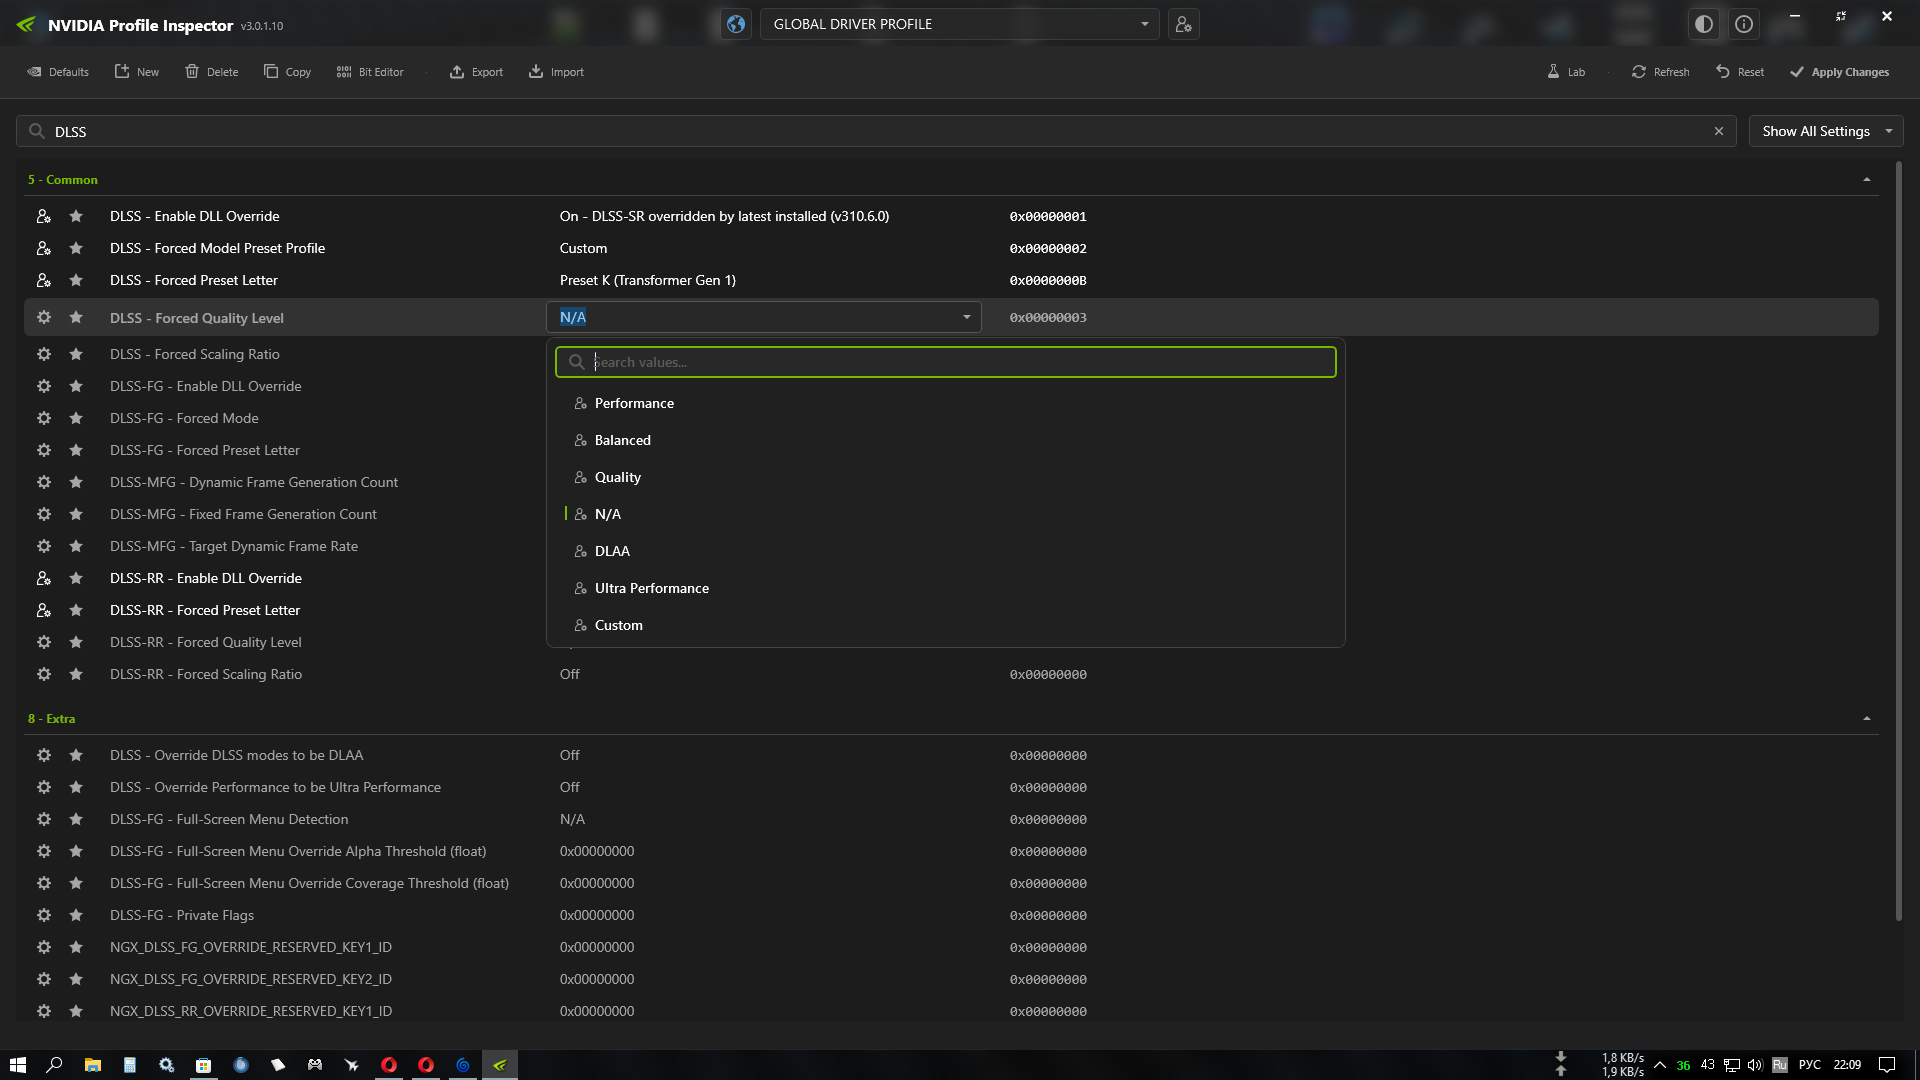
Task: Open the Show All Settings filter dropdown
Action: click(1826, 131)
